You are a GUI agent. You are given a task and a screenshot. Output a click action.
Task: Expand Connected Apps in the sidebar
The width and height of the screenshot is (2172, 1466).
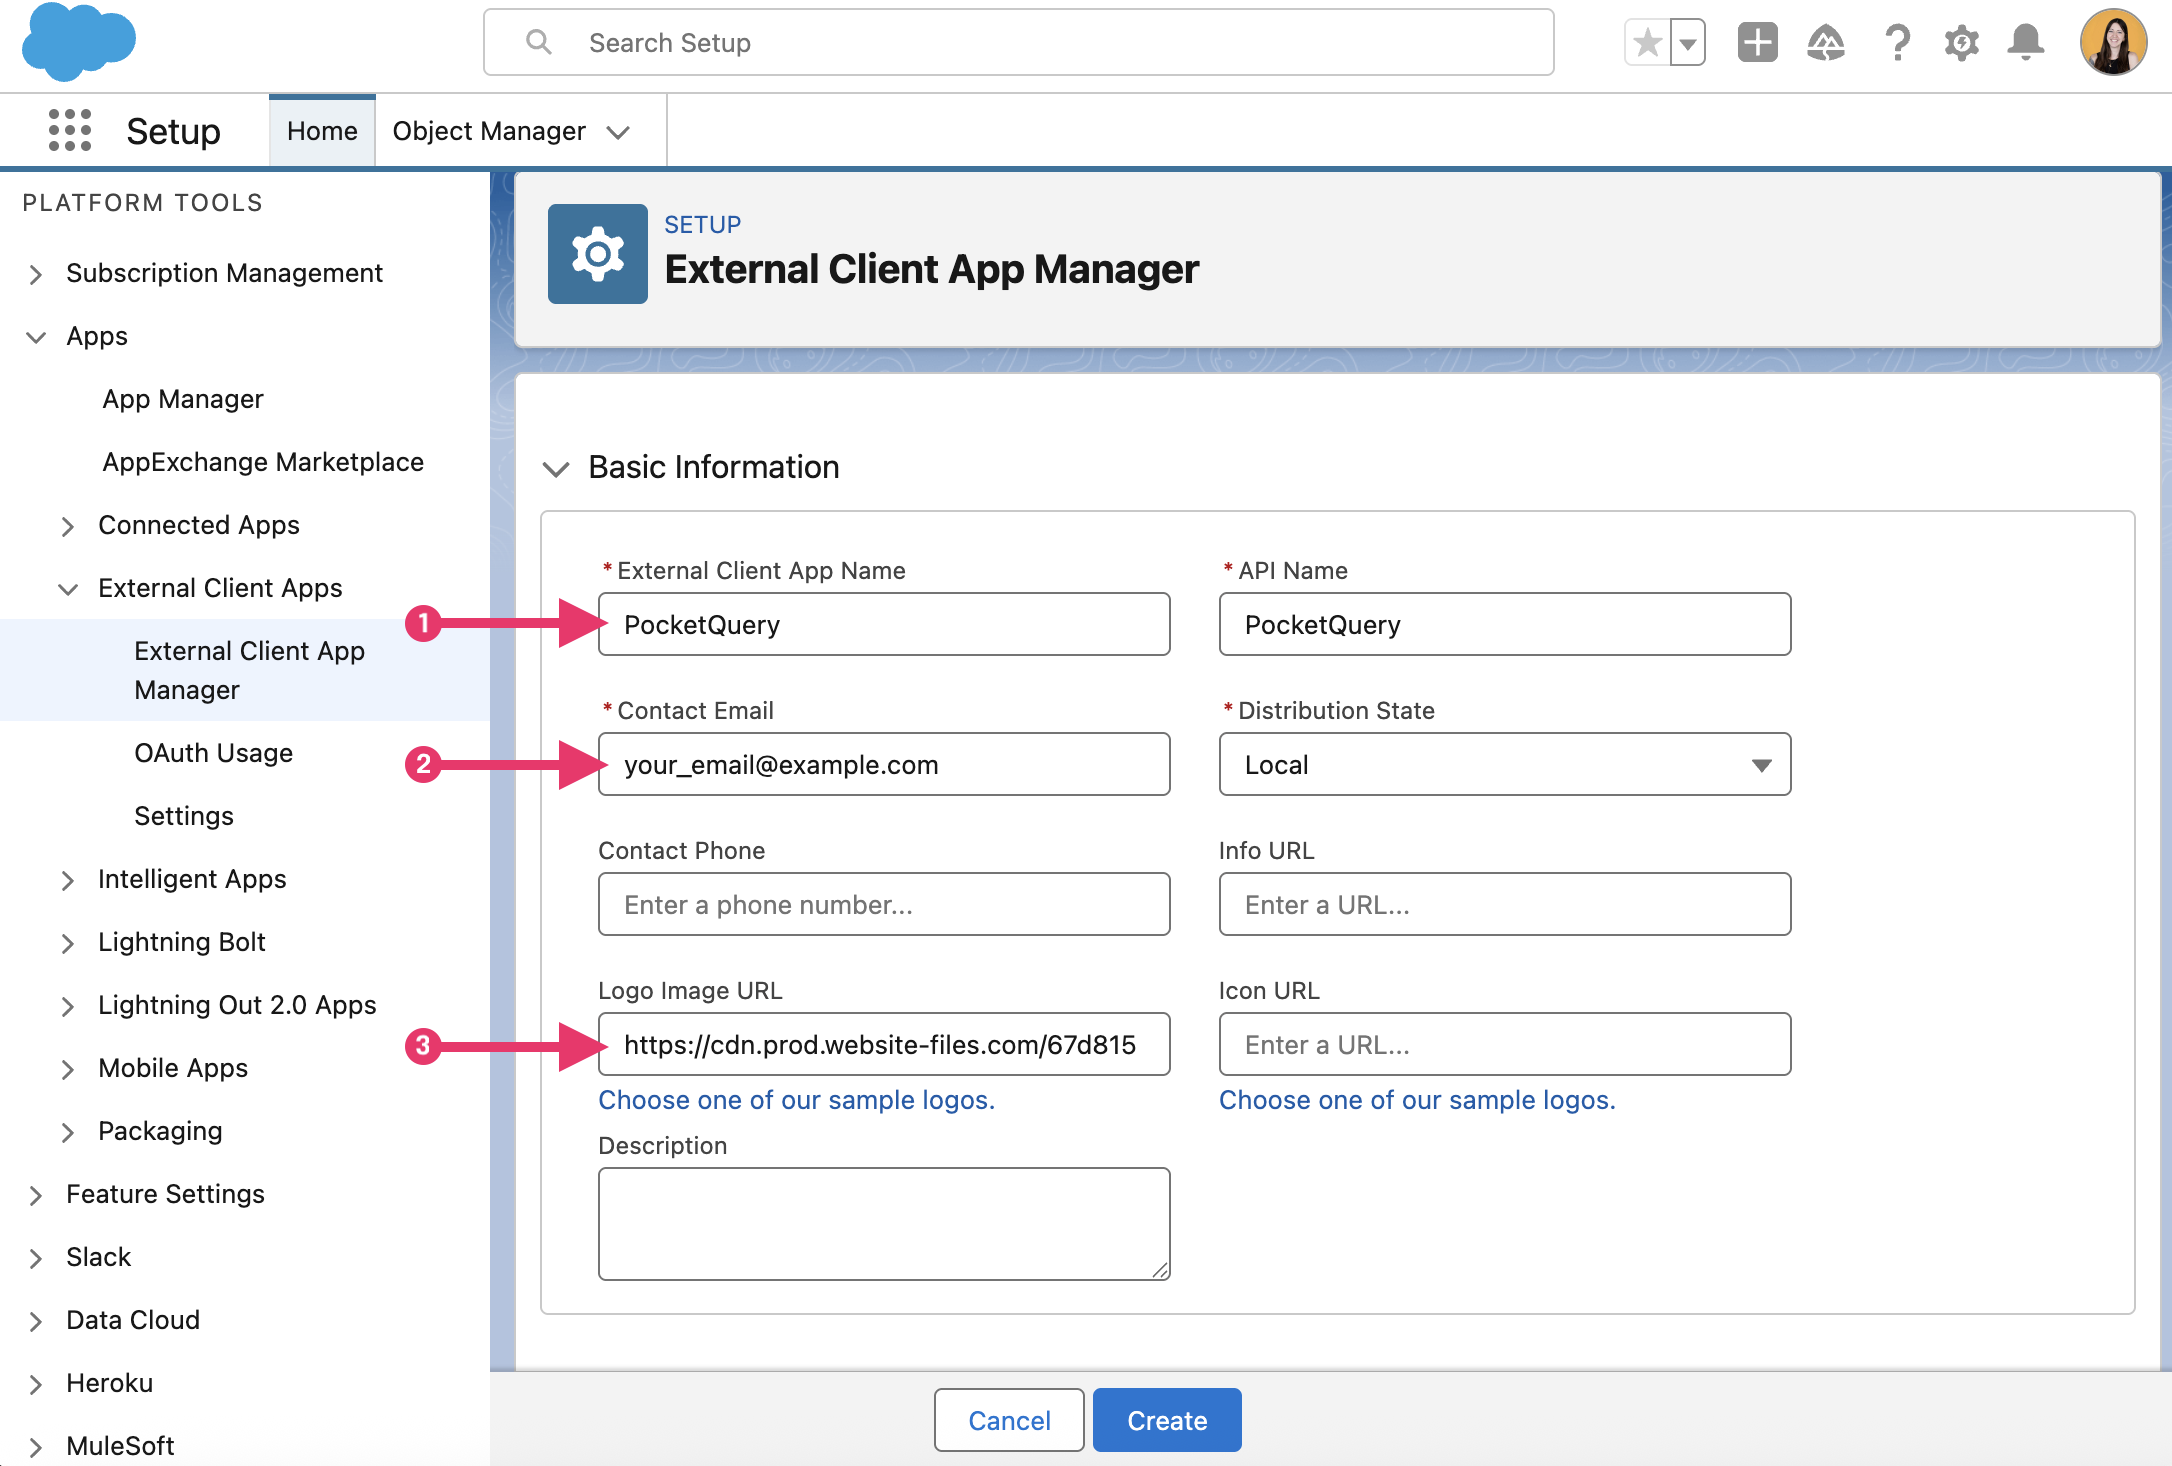(x=68, y=525)
